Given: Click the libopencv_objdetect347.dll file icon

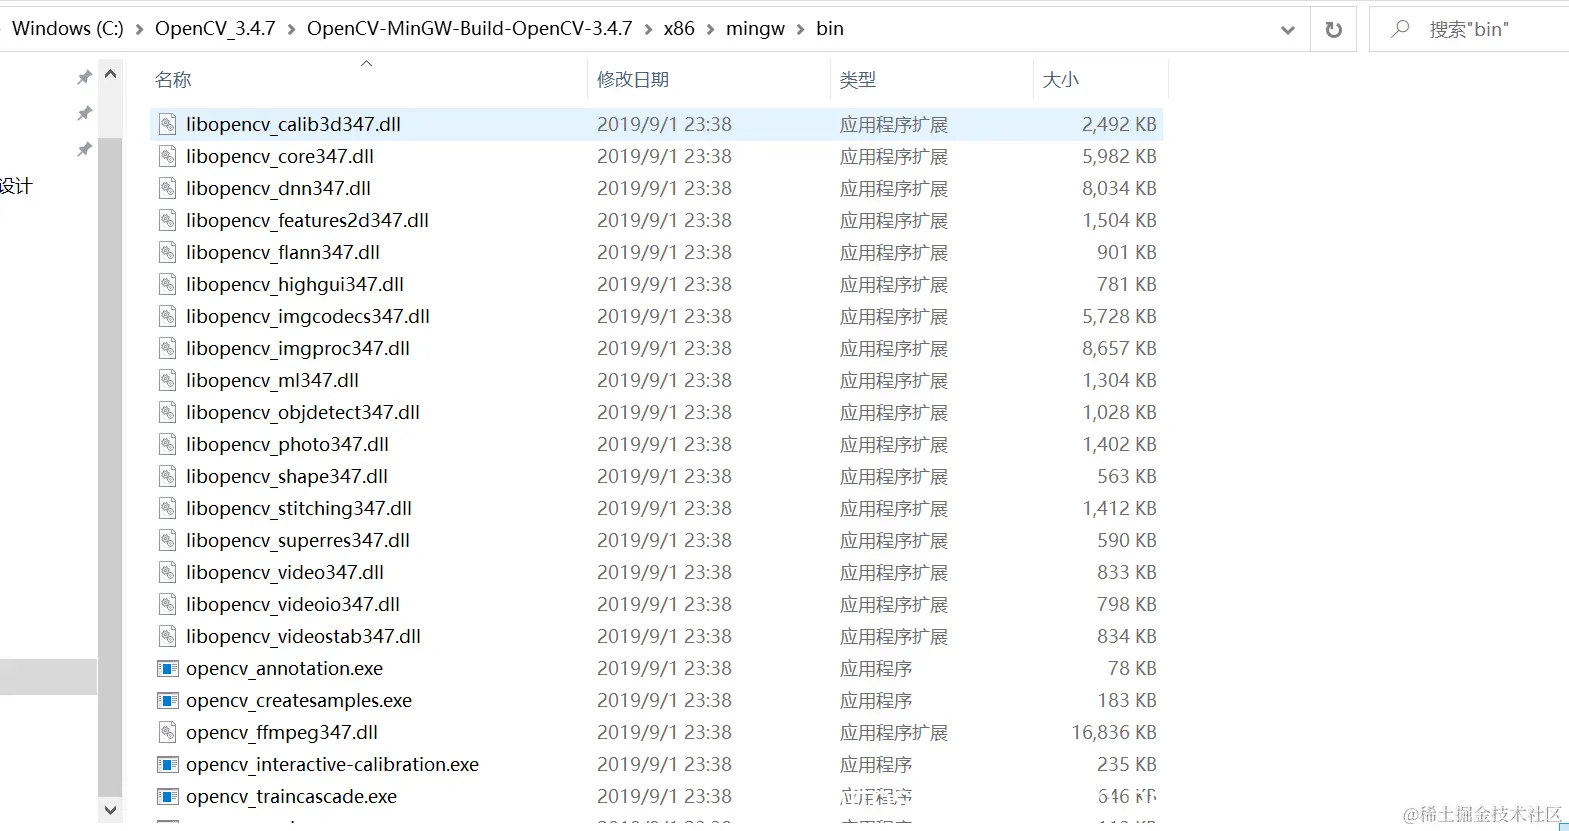Looking at the screenshot, I should pyautogui.click(x=168, y=412).
